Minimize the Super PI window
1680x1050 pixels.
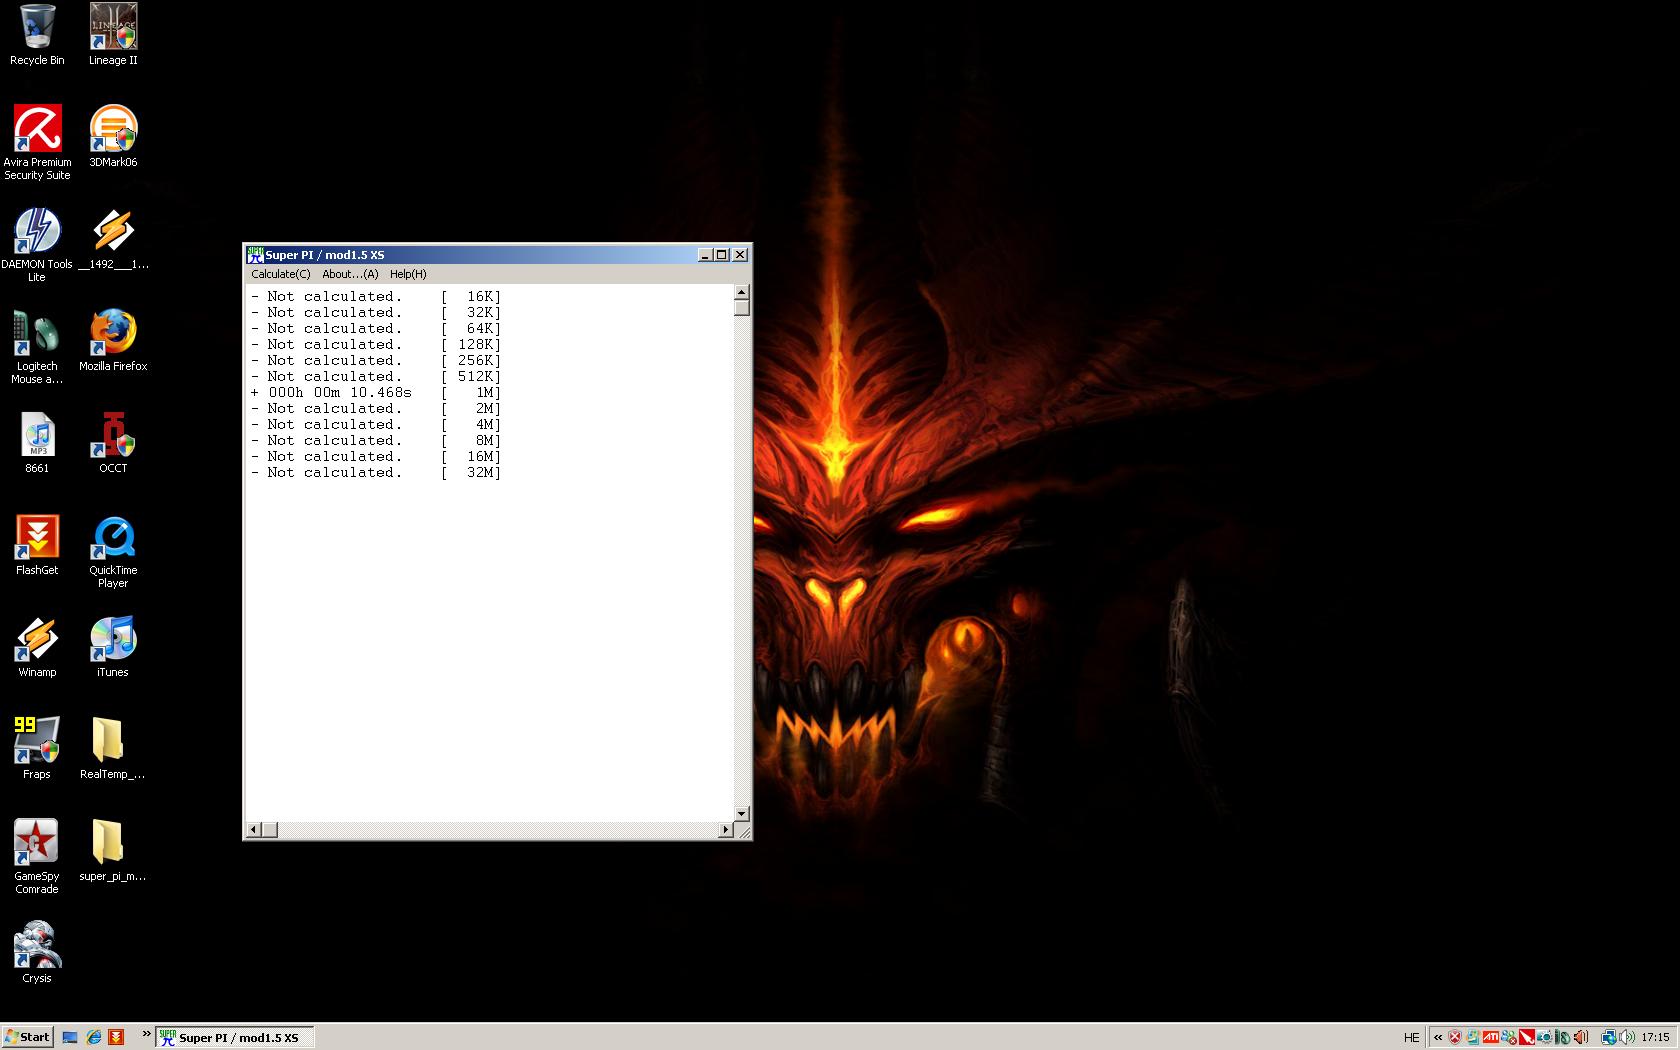[x=706, y=255]
